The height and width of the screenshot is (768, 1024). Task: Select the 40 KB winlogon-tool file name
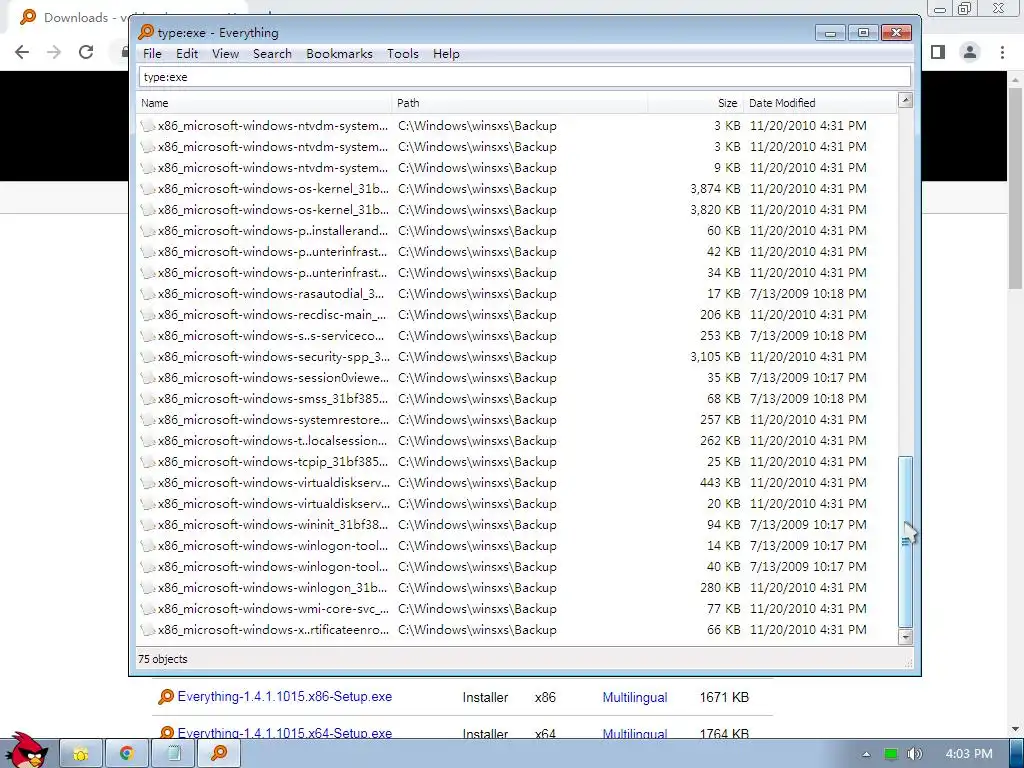(273, 567)
